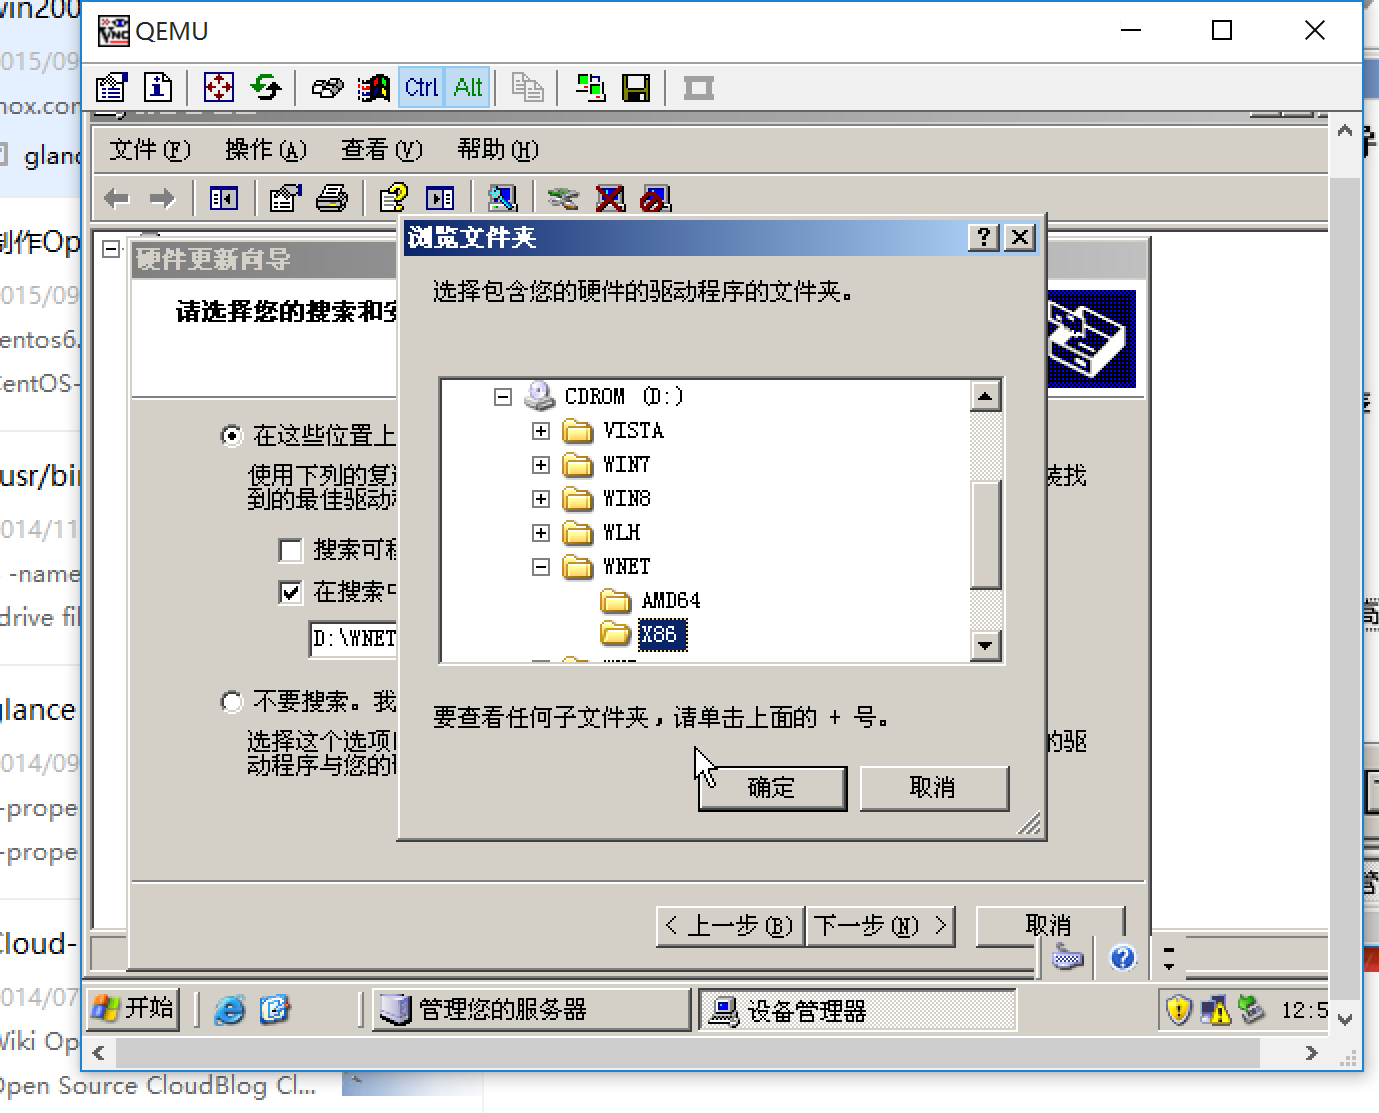Click the print icon
The width and height of the screenshot is (1379, 1113).
332,199
